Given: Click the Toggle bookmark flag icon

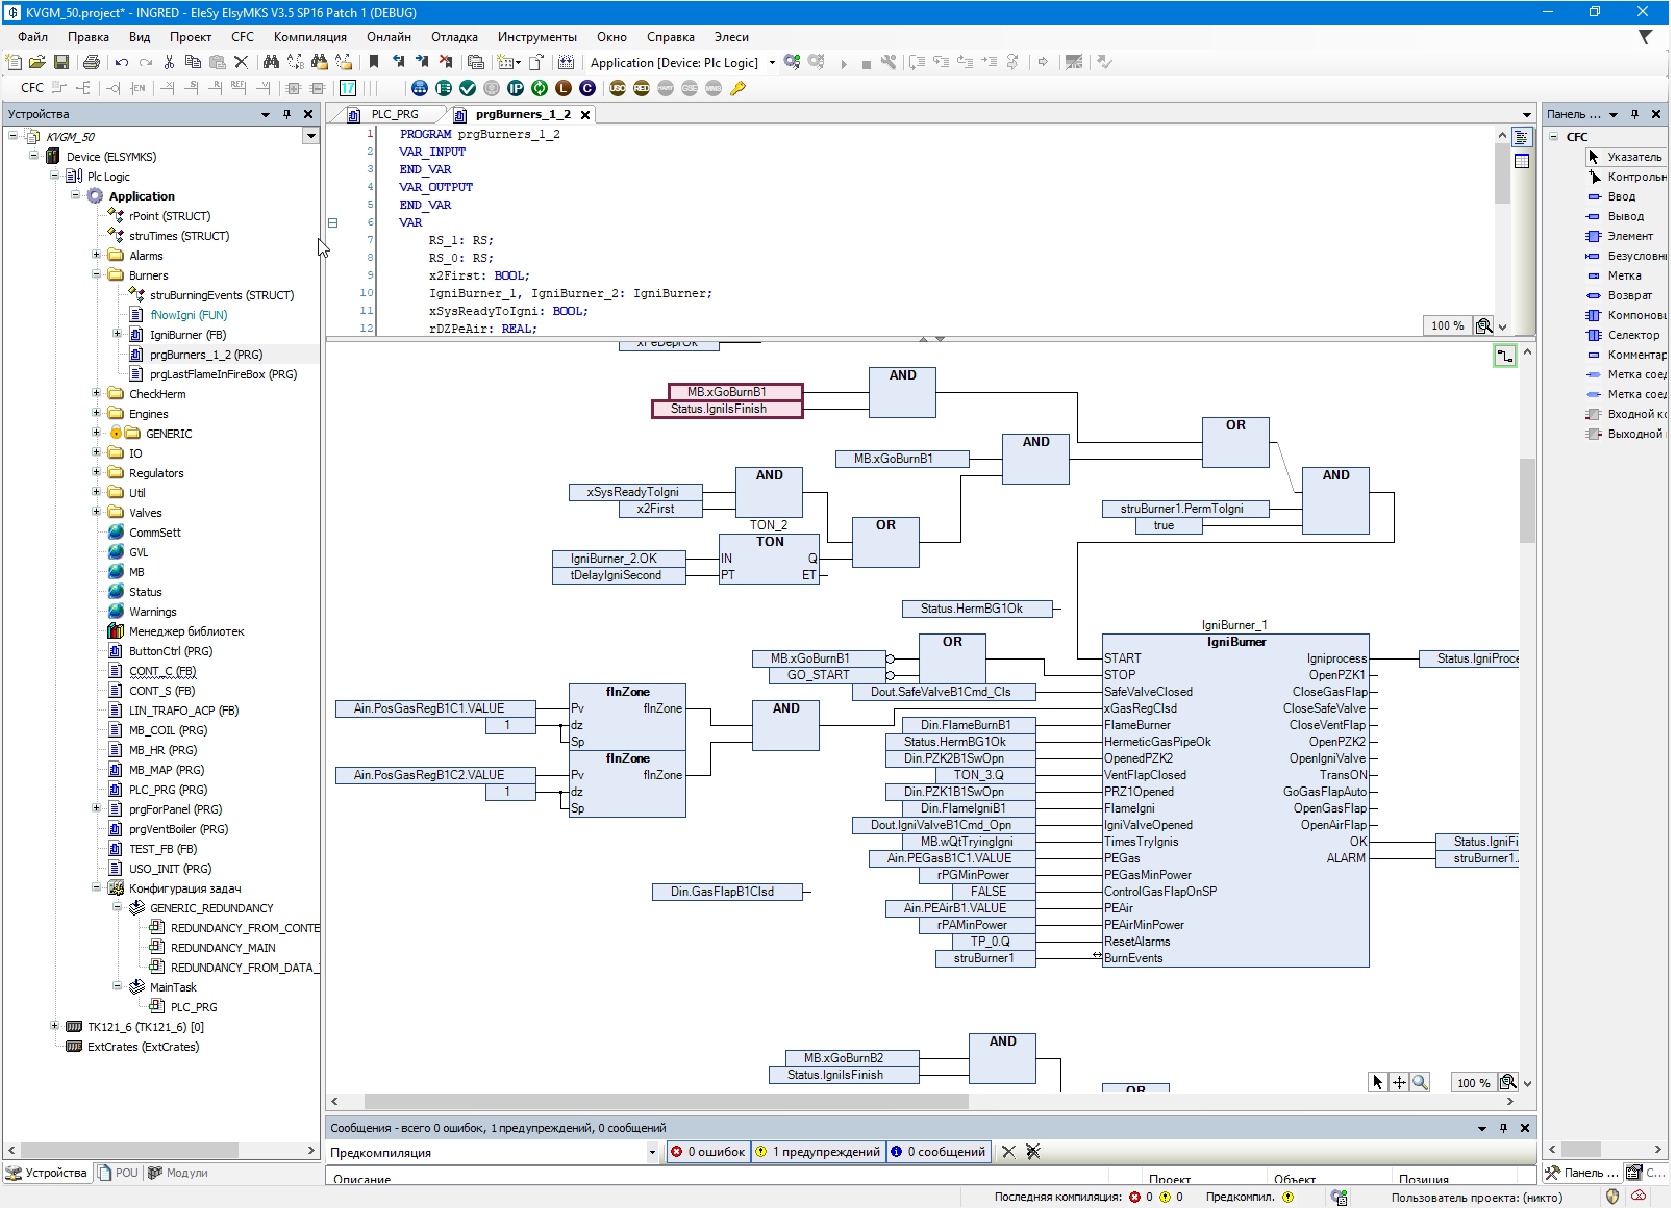Looking at the screenshot, I should (x=374, y=62).
